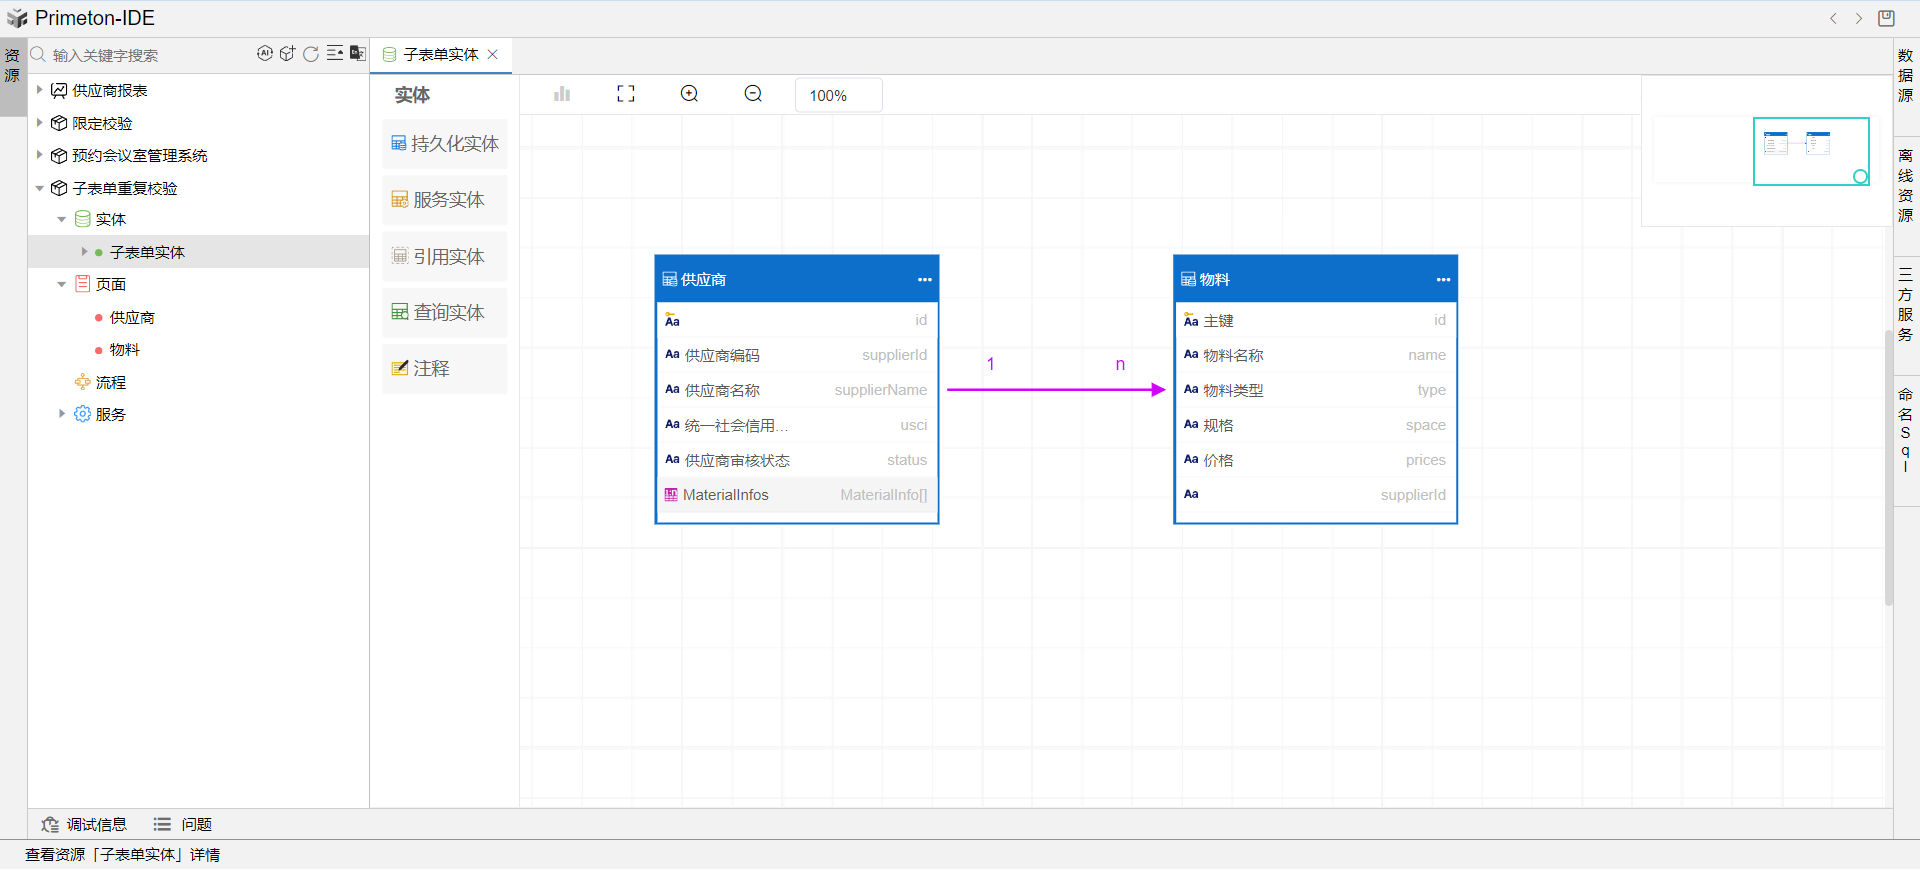
Task: Switch to the 子表单实体 editor tab
Action: point(440,55)
